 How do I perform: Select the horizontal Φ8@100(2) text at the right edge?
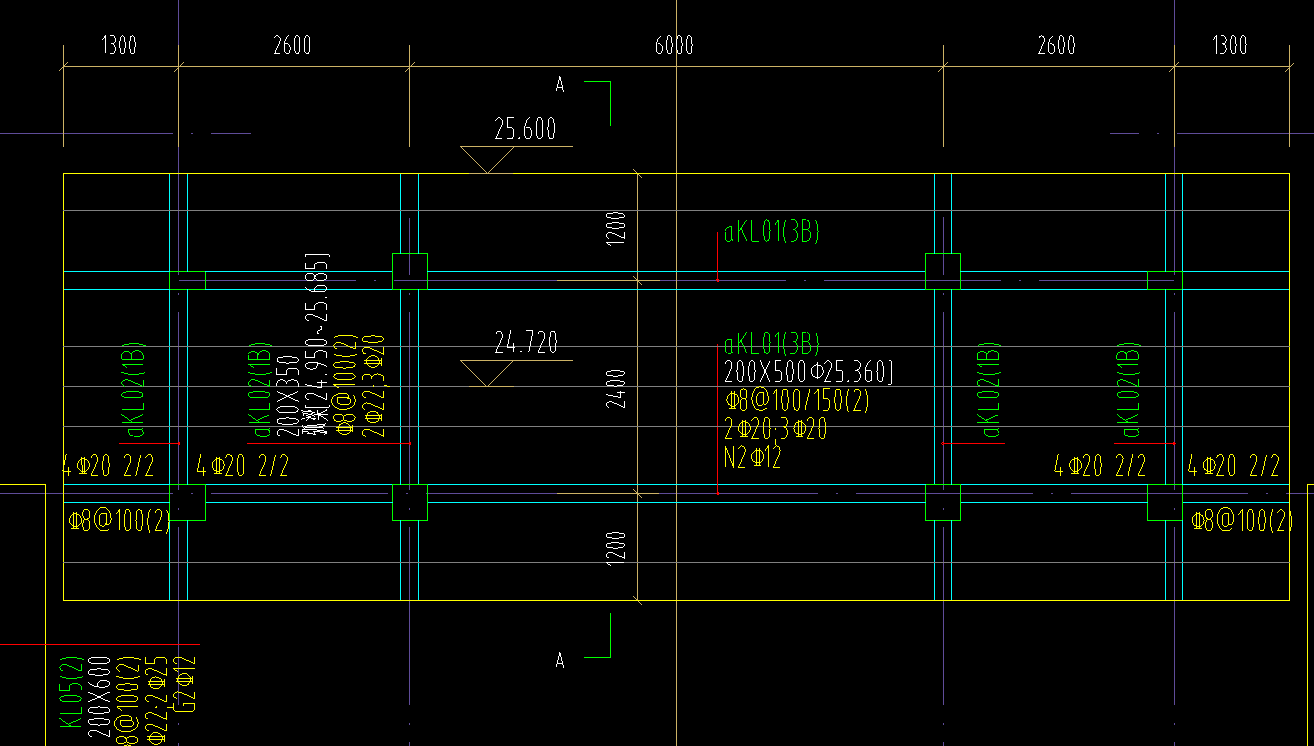(x=1243, y=521)
